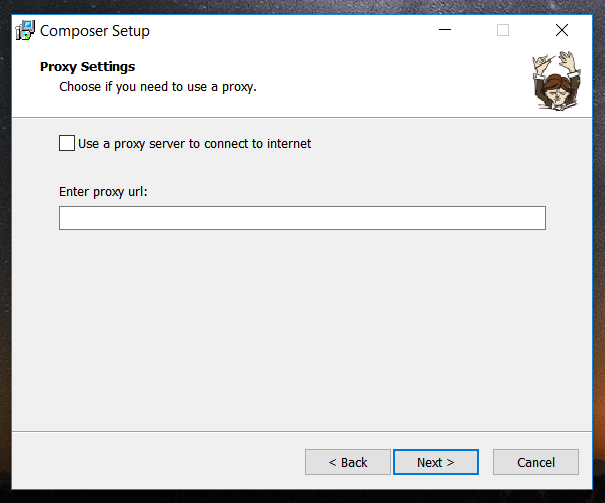Minimize the Composer Setup window
Screen dimensions: 605x503
tap(444, 30)
